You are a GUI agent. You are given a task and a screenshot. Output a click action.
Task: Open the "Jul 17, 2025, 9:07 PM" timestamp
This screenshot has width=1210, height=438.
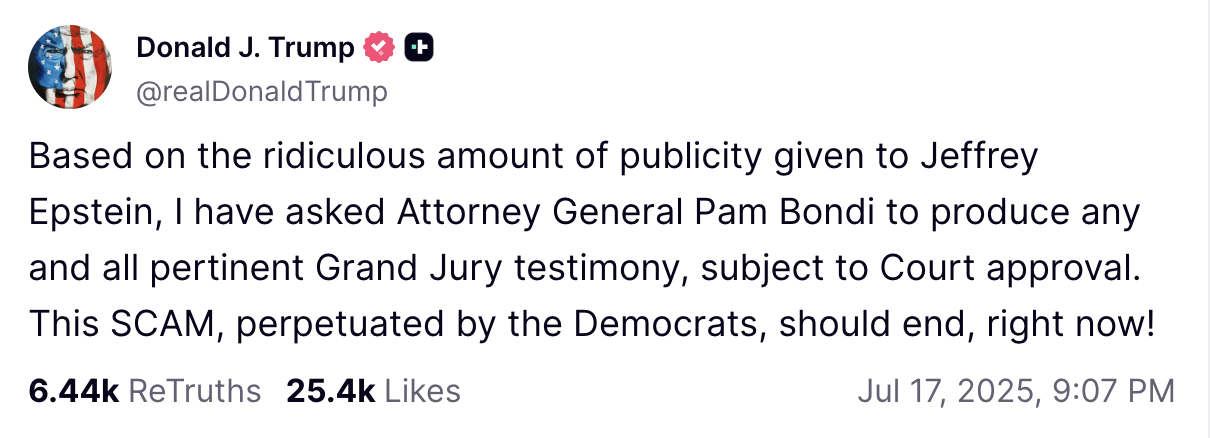[x=1015, y=391]
